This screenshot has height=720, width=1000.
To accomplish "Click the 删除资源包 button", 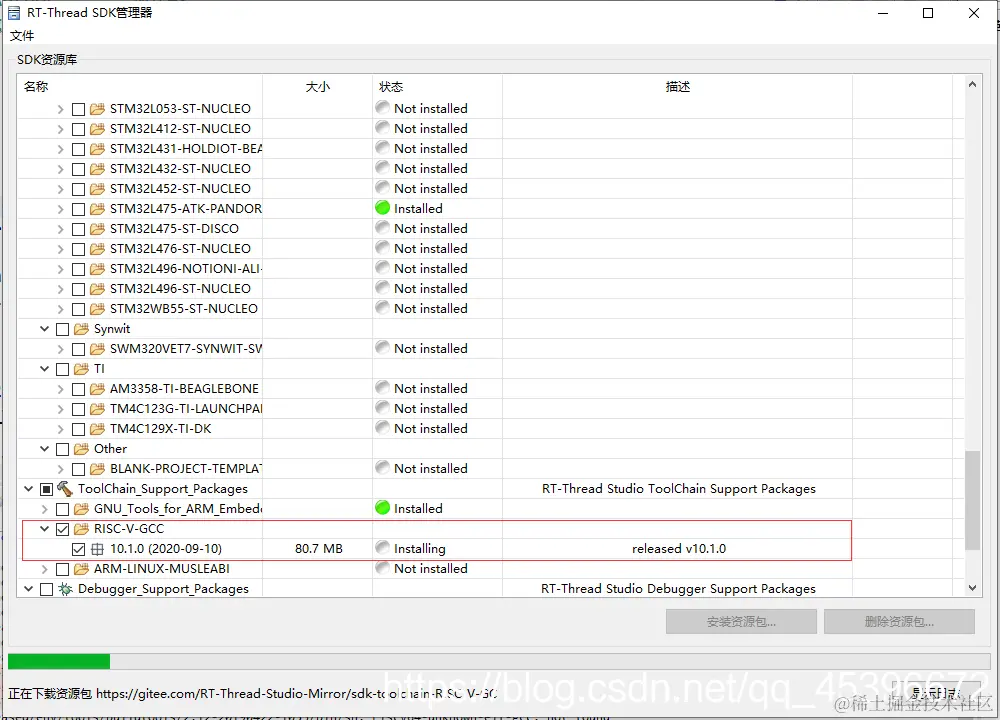I will tap(899, 622).
